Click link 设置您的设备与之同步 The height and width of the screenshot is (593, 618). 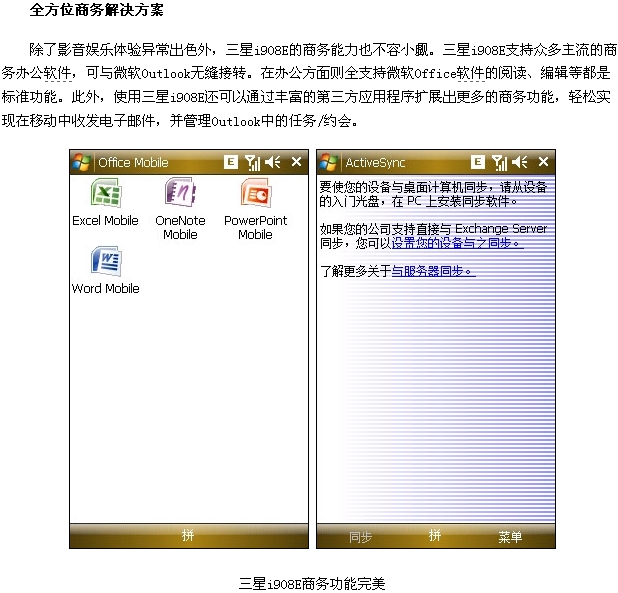457,243
